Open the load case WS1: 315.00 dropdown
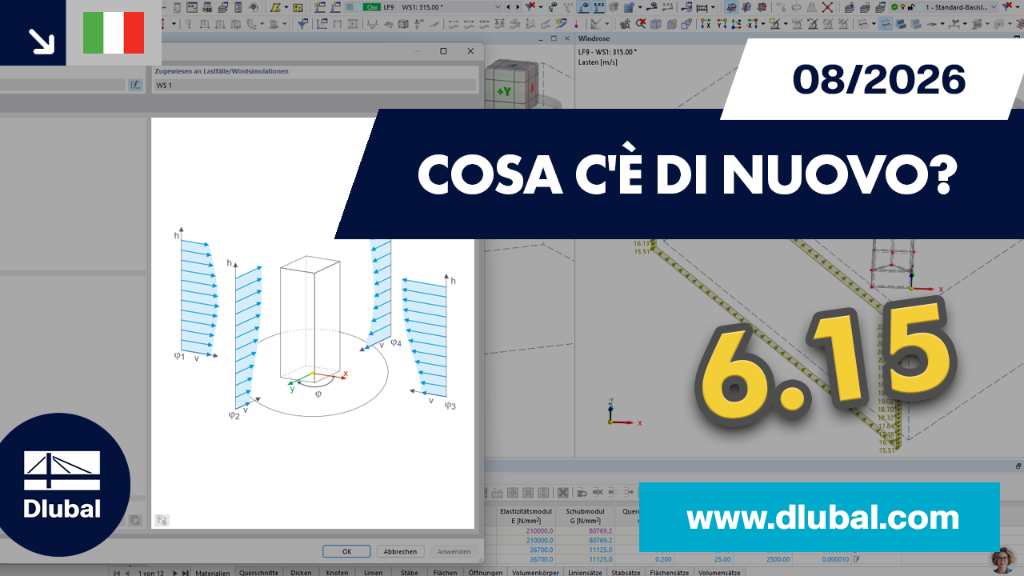The width and height of the screenshot is (1024, 576). (498, 7)
